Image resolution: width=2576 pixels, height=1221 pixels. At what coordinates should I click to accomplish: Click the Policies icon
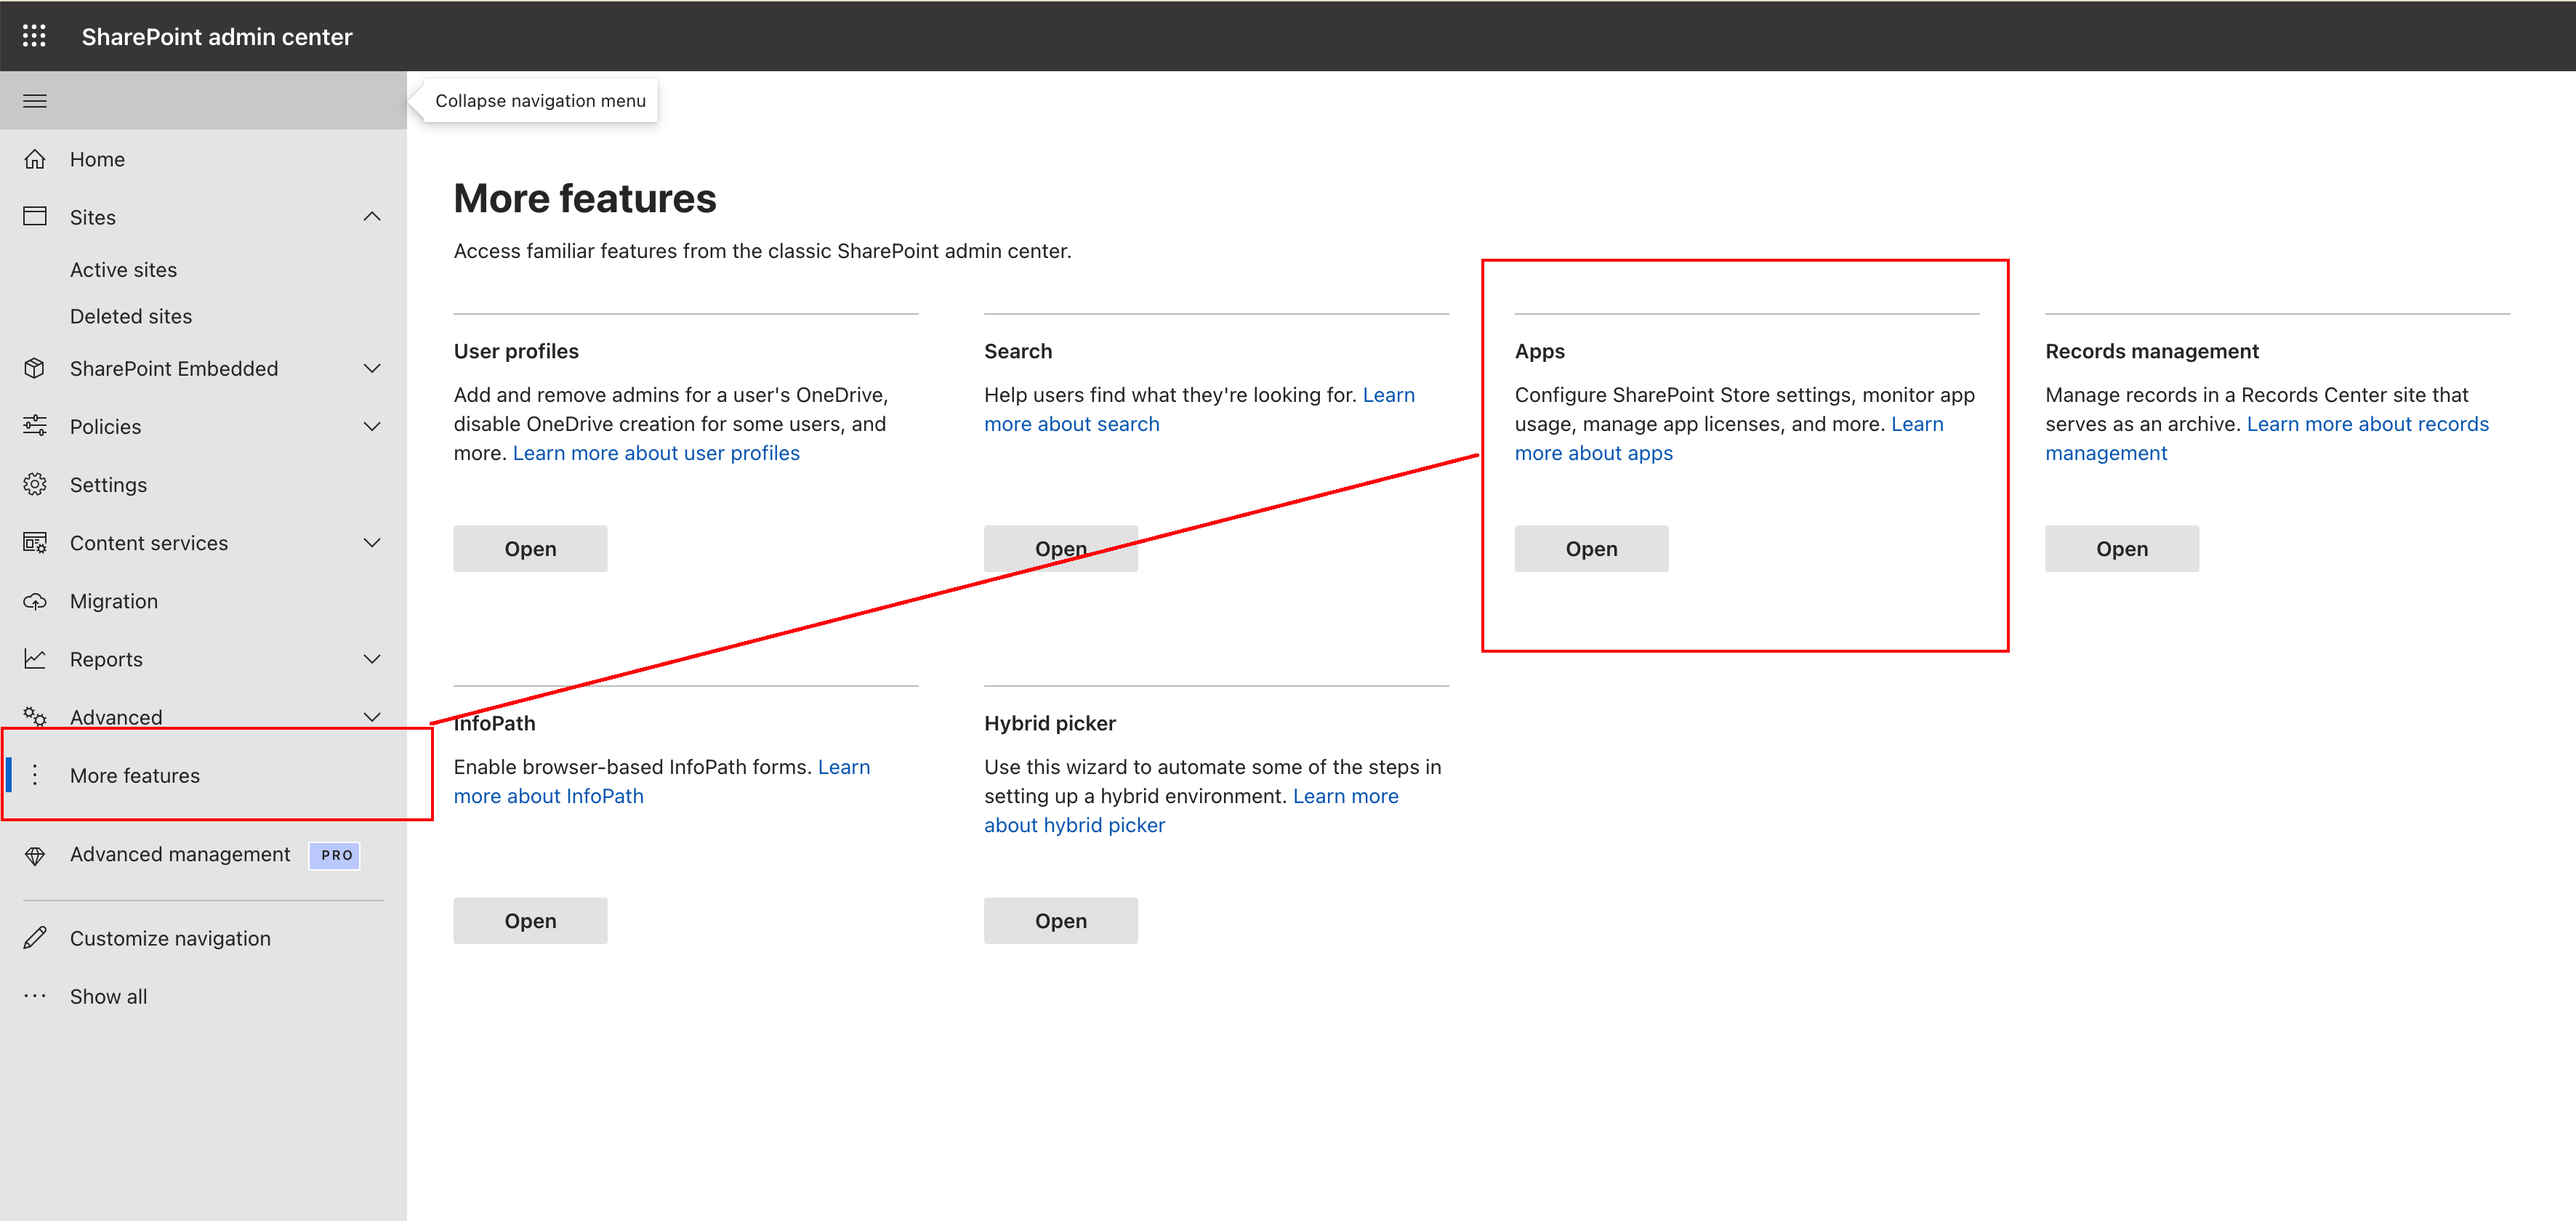[x=35, y=426]
